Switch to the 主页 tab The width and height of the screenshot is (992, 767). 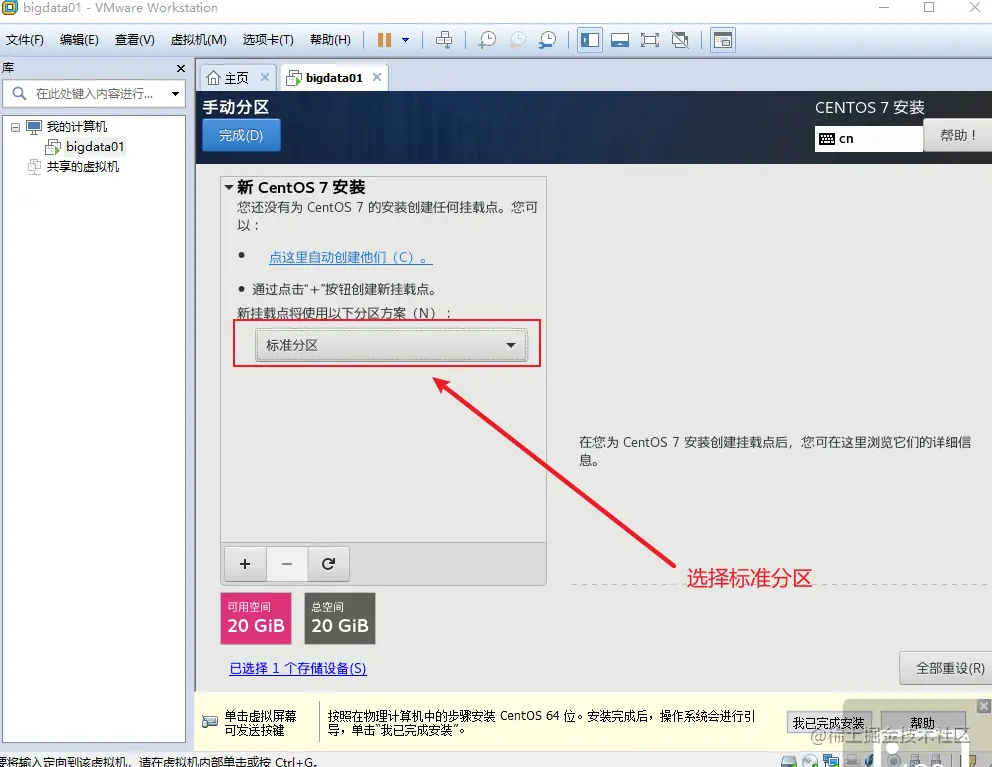[x=236, y=76]
